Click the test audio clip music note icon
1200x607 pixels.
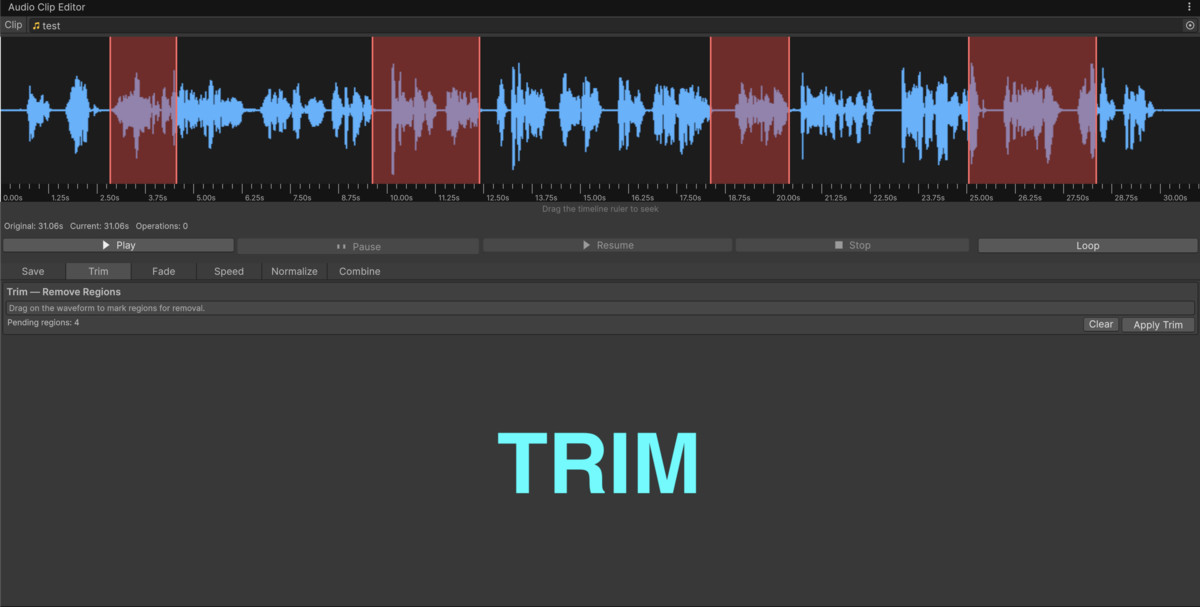[x=36, y=25]
